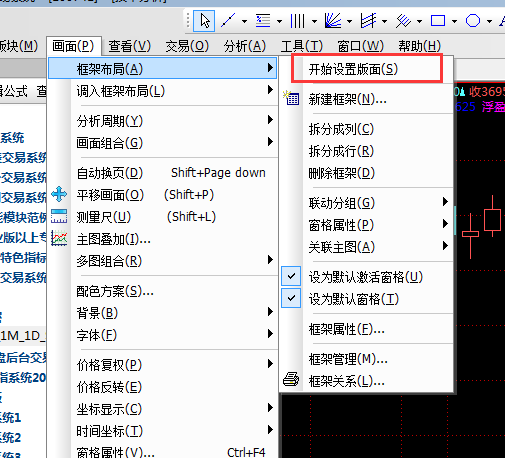Image resolution: width=505 pixels, height=458 pixels.
Task: Expand 联动分组(G) submenu
Action: 367,203
